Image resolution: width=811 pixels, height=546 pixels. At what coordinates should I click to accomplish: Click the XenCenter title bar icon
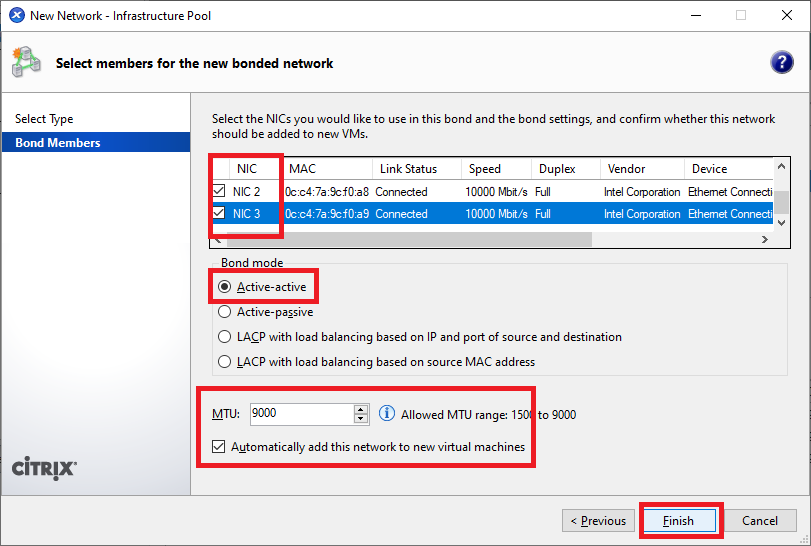pyautogui.click(x=16, y=15)
